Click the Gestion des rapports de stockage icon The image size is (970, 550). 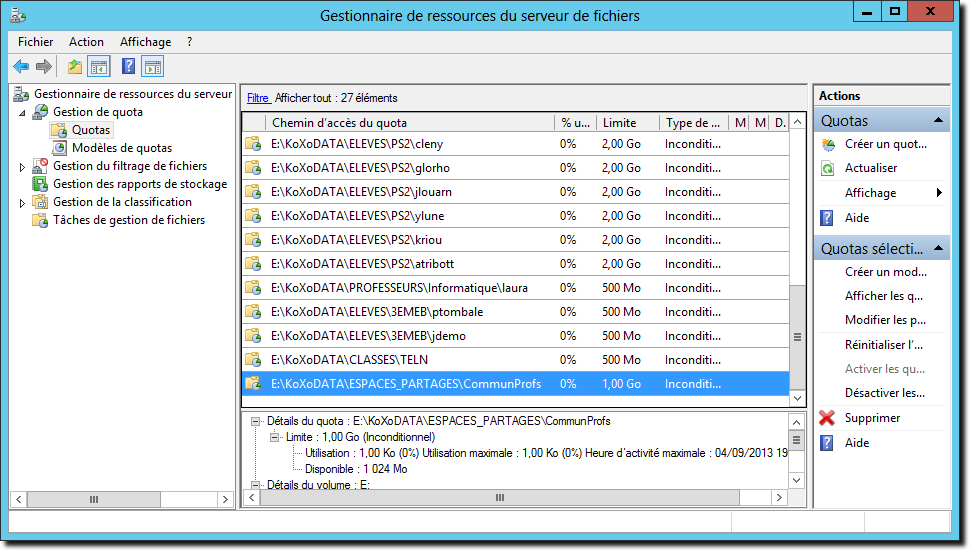[40, 184]
